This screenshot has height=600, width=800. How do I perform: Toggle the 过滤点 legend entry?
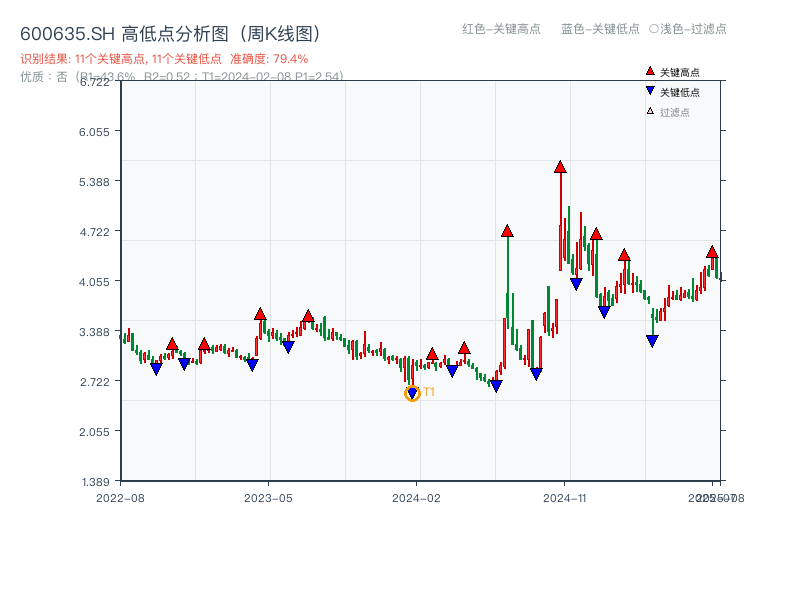pos(668,112)
